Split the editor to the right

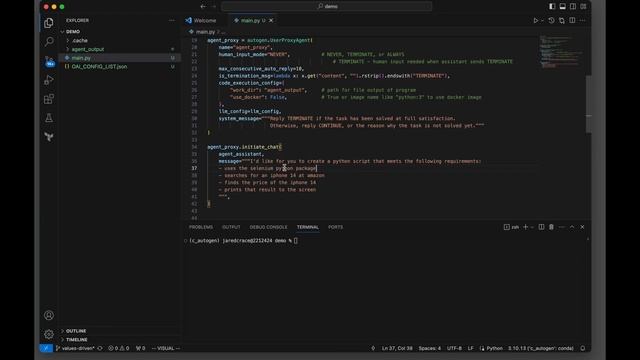[x=572, y=20]
